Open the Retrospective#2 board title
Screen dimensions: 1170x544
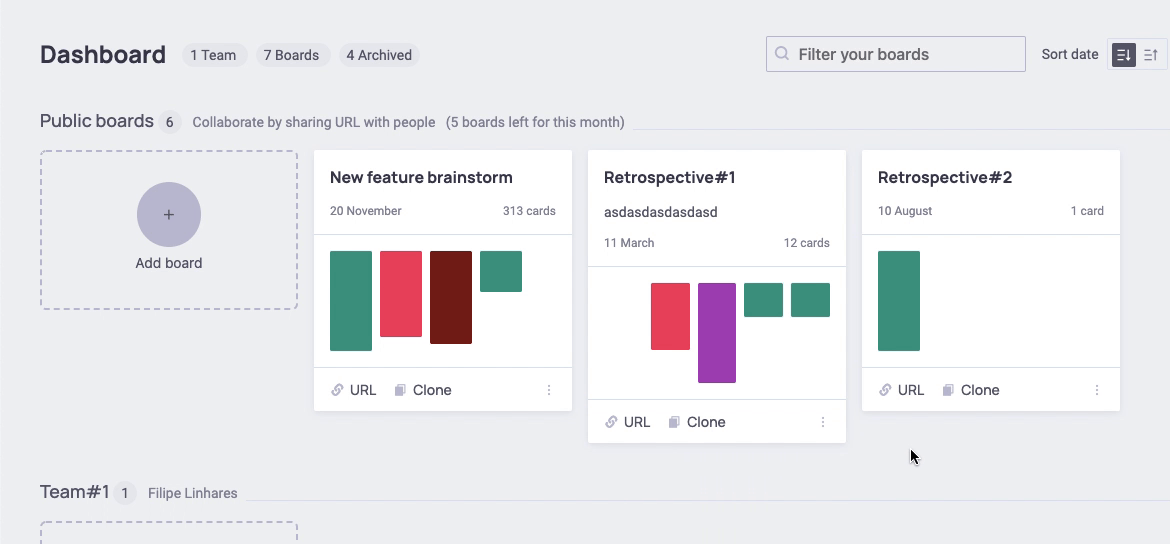[x=945, y=177]
